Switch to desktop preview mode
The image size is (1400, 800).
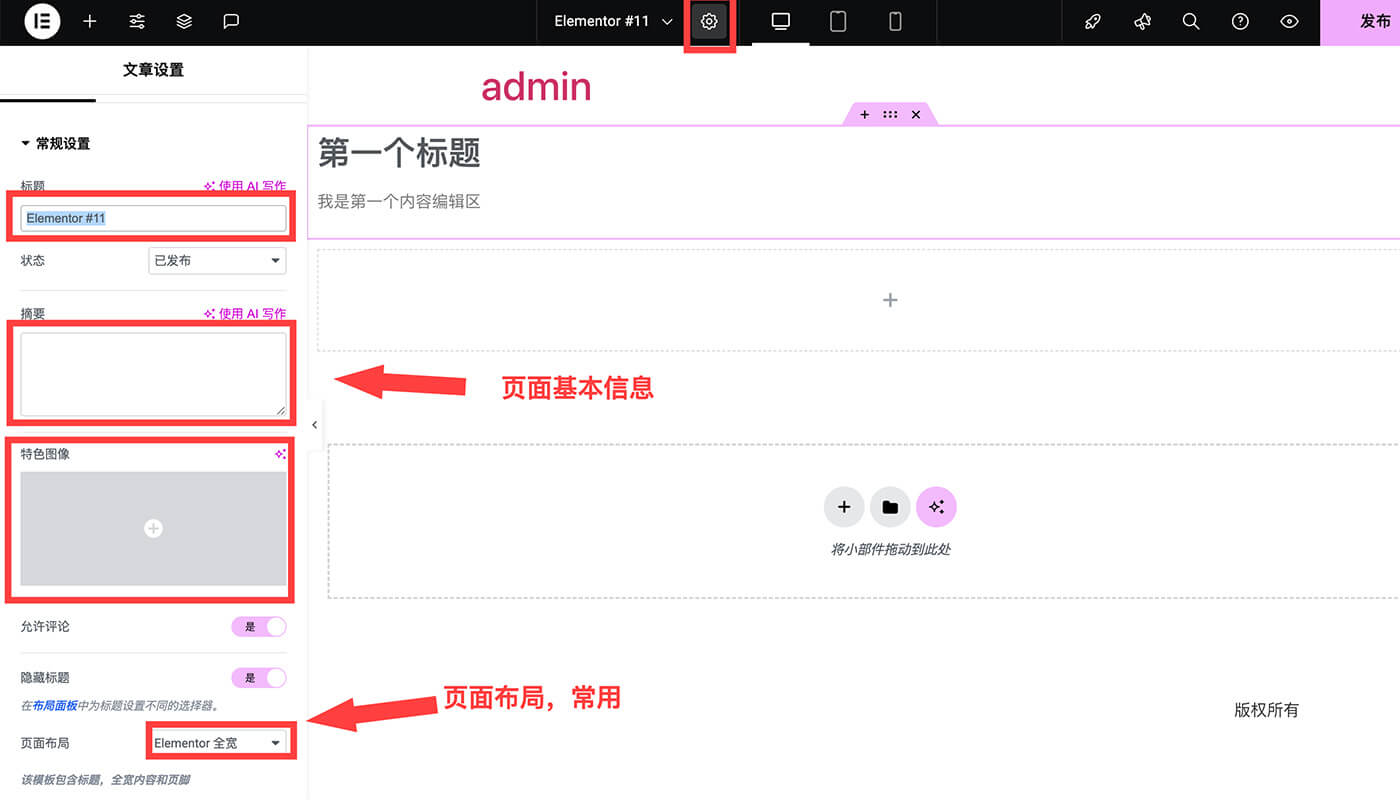tap(781, 21)
